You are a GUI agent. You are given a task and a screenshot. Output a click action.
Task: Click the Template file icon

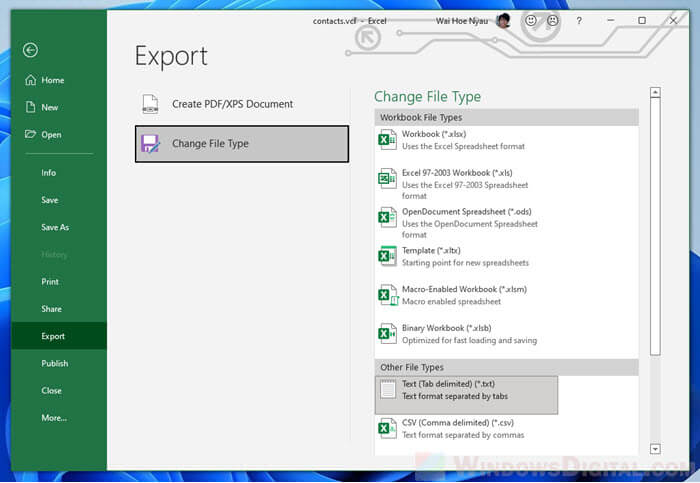[388, 256]
